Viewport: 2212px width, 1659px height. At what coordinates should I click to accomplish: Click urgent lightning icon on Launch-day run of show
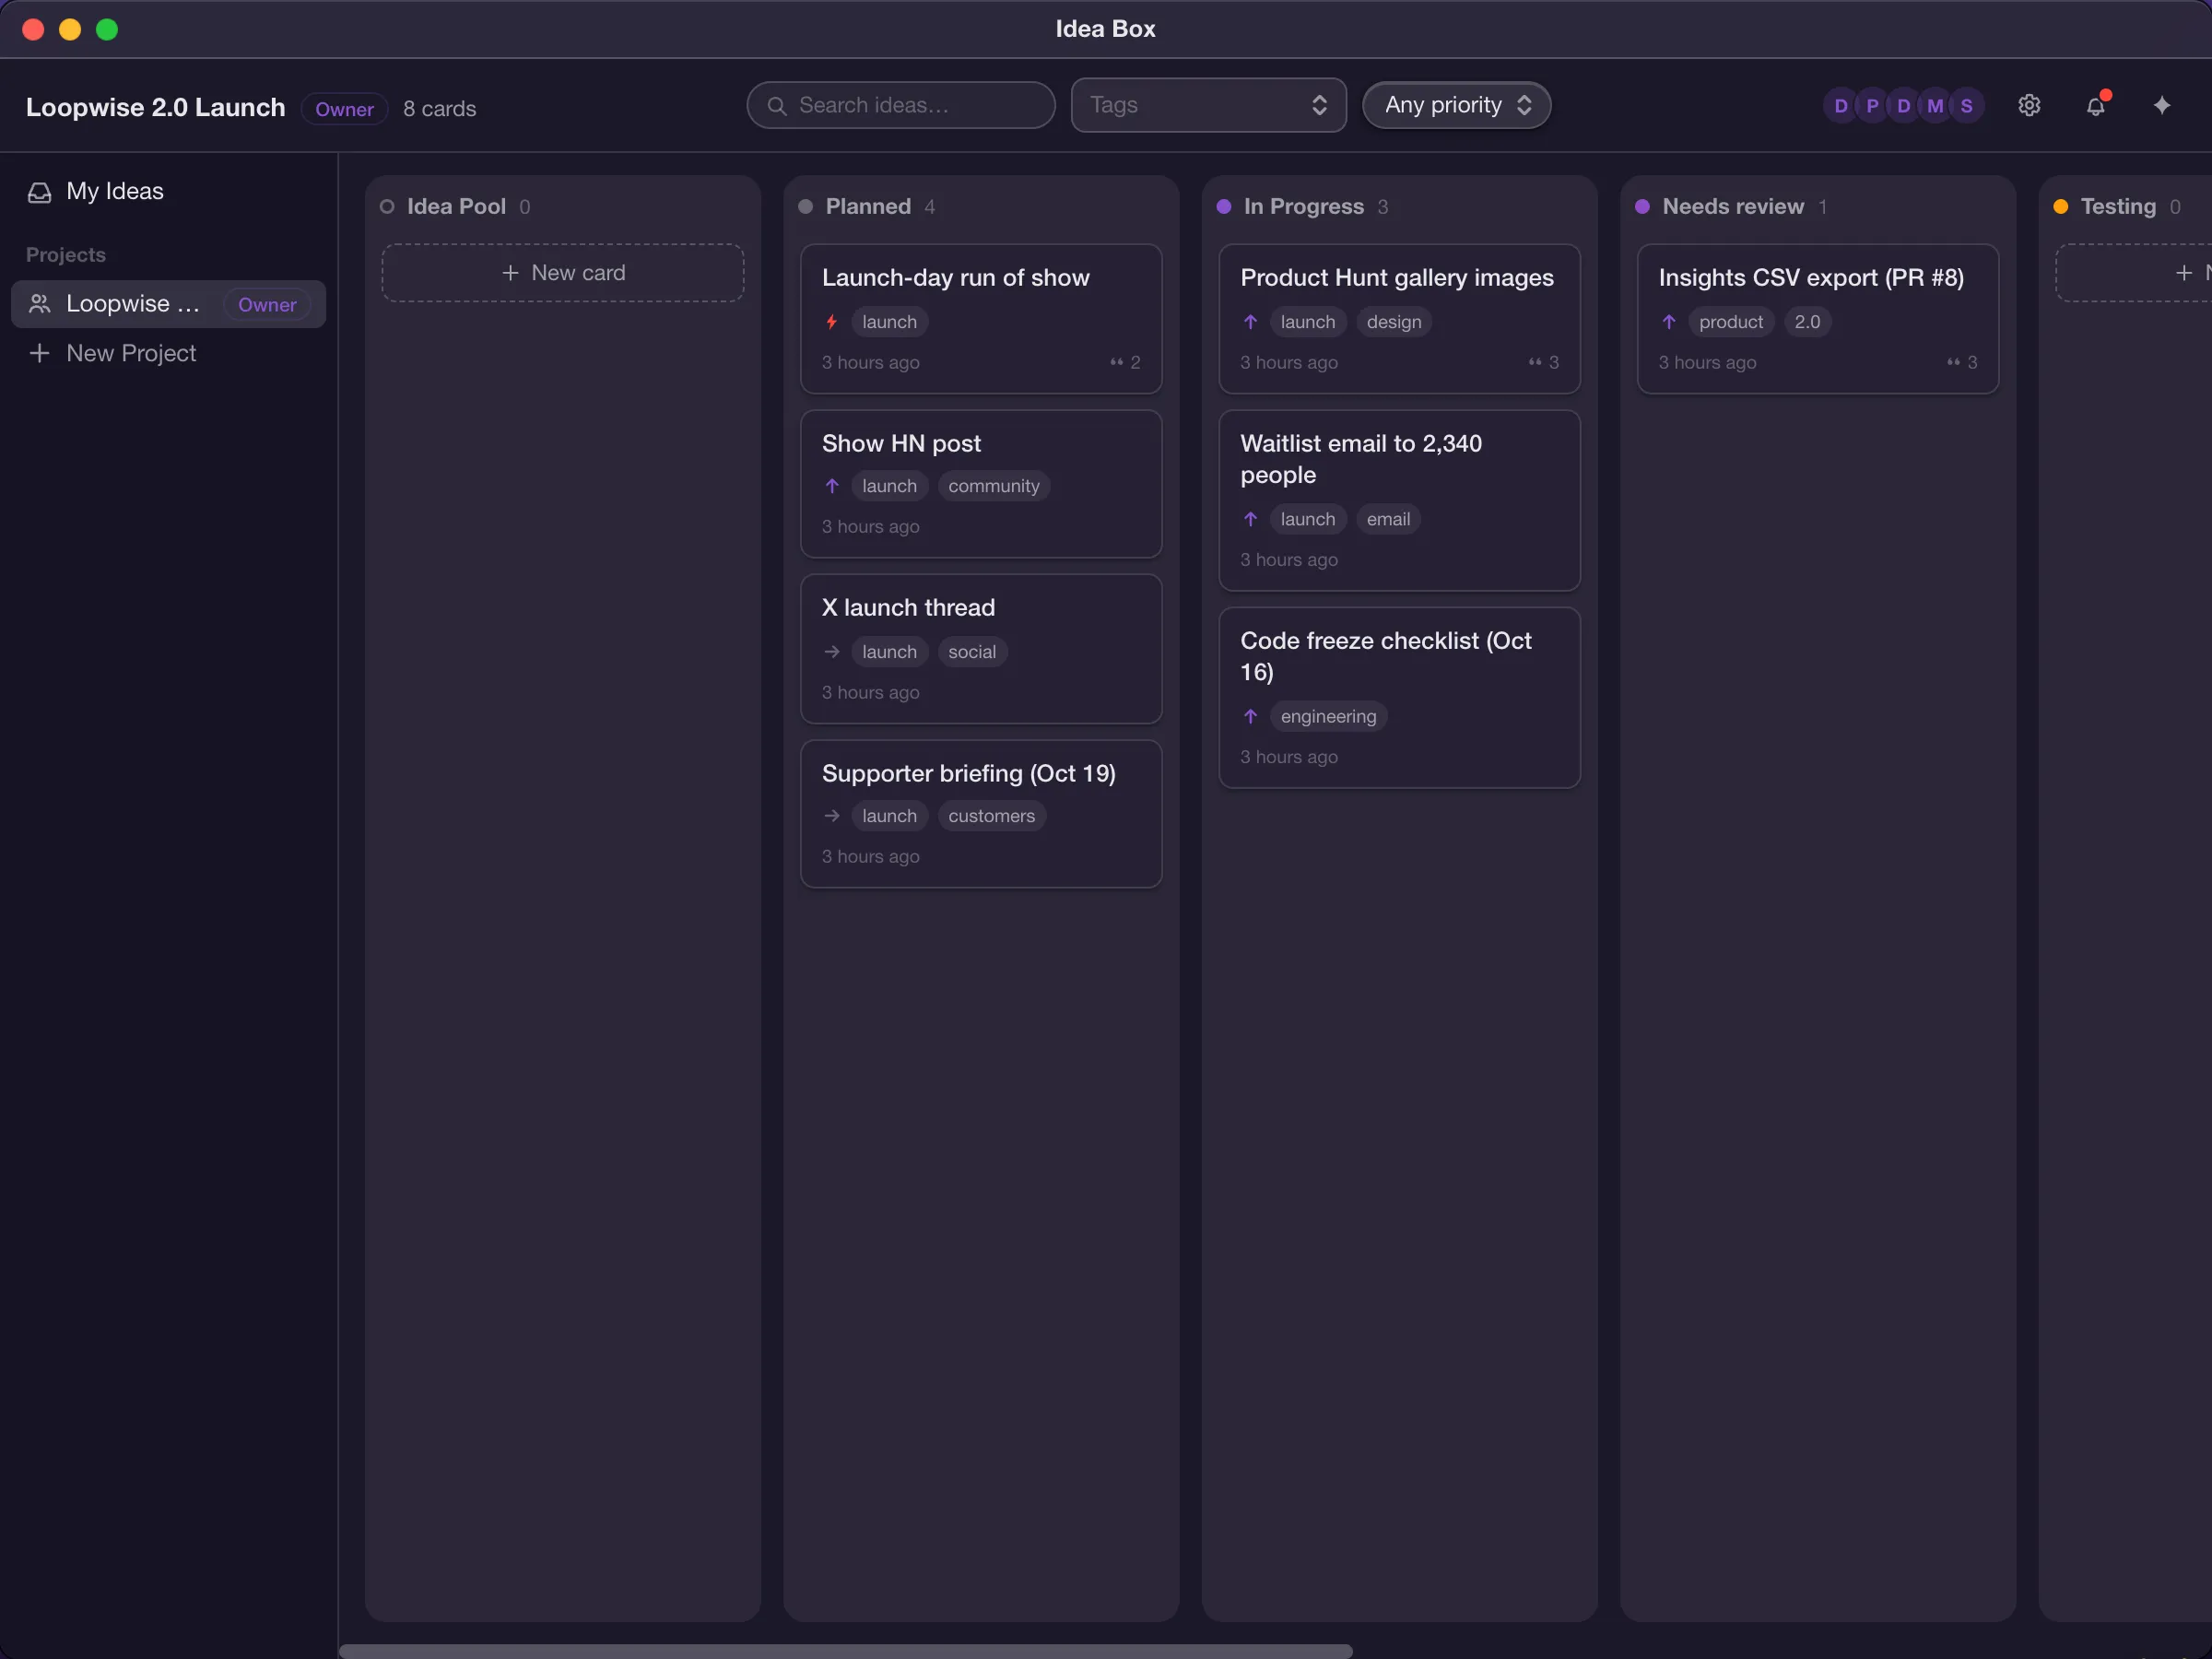pyautogui.click(x=831, y=322)
